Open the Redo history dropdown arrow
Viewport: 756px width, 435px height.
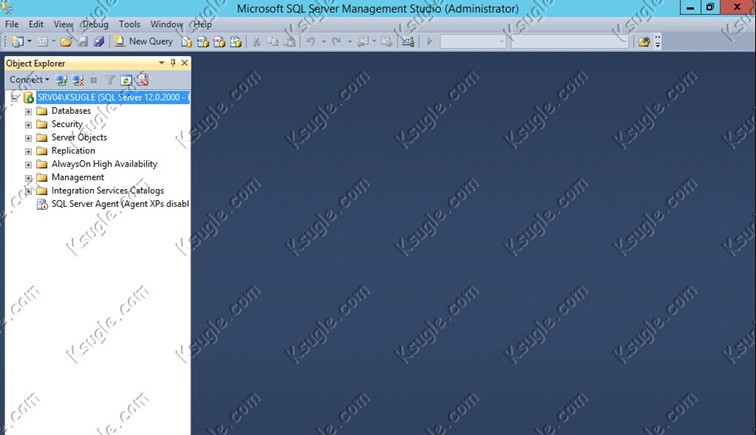coord(350,42)
